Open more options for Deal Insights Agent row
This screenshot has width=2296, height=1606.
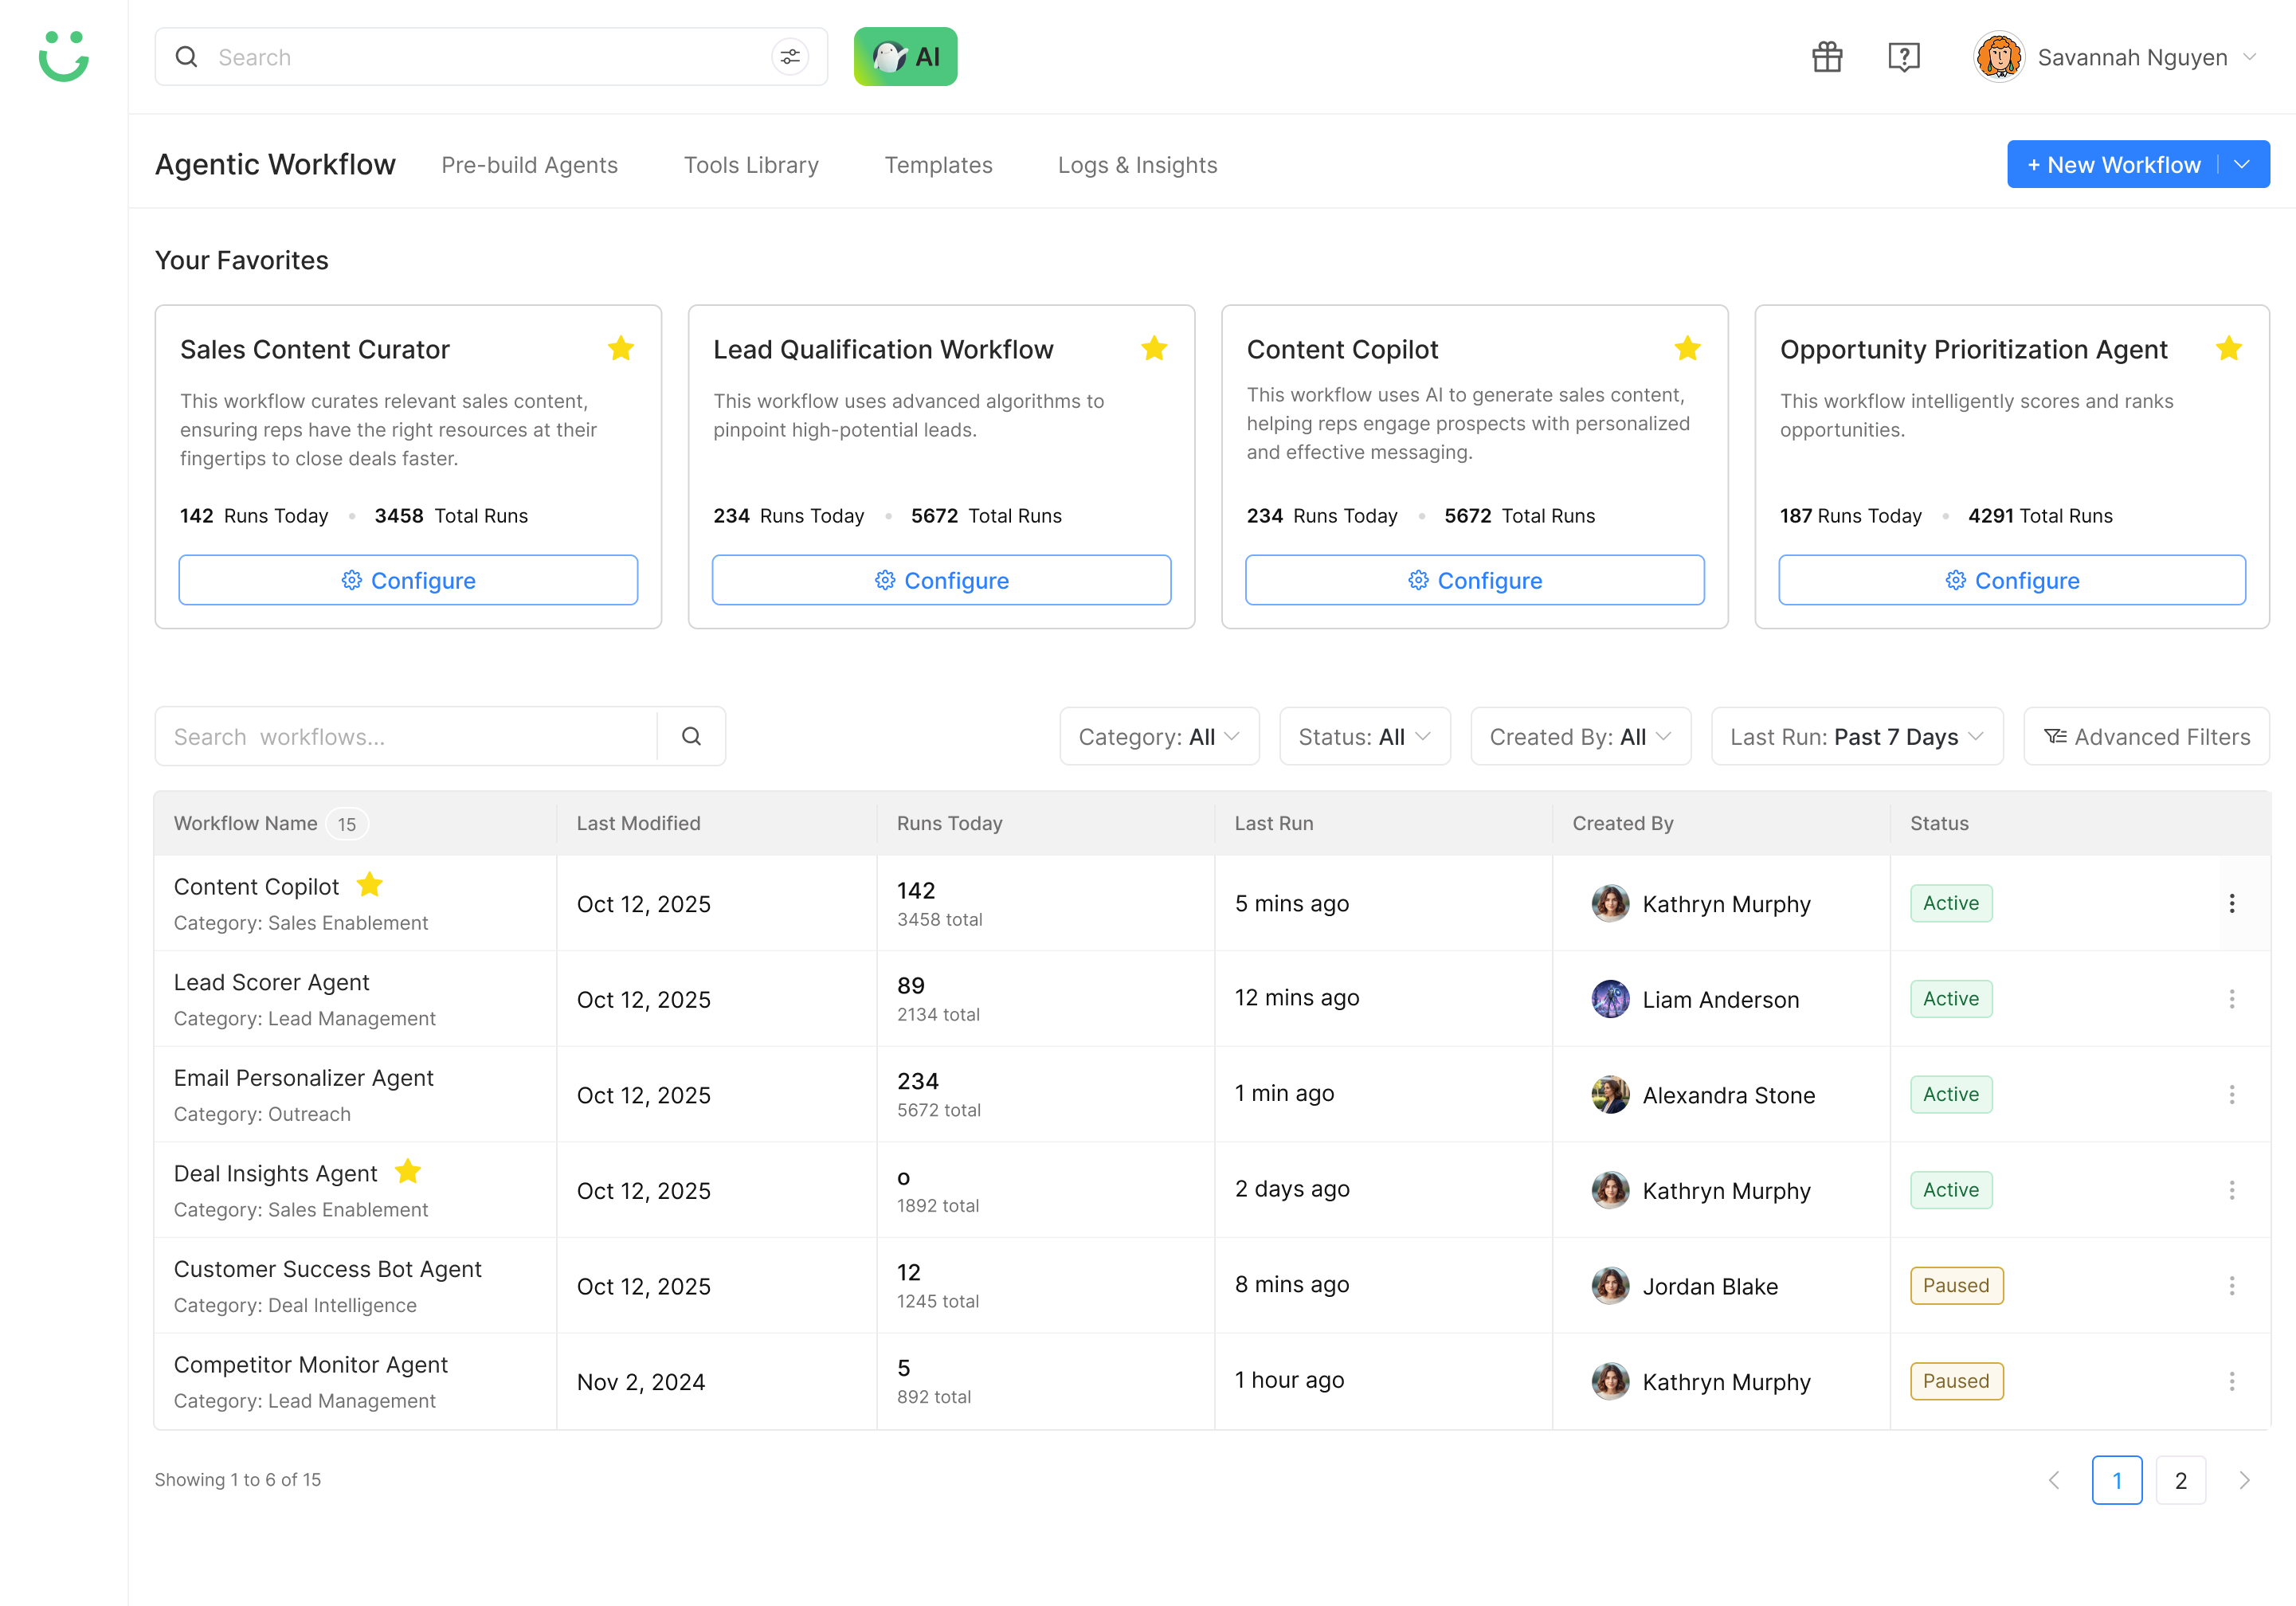tap(2231, 1190)
